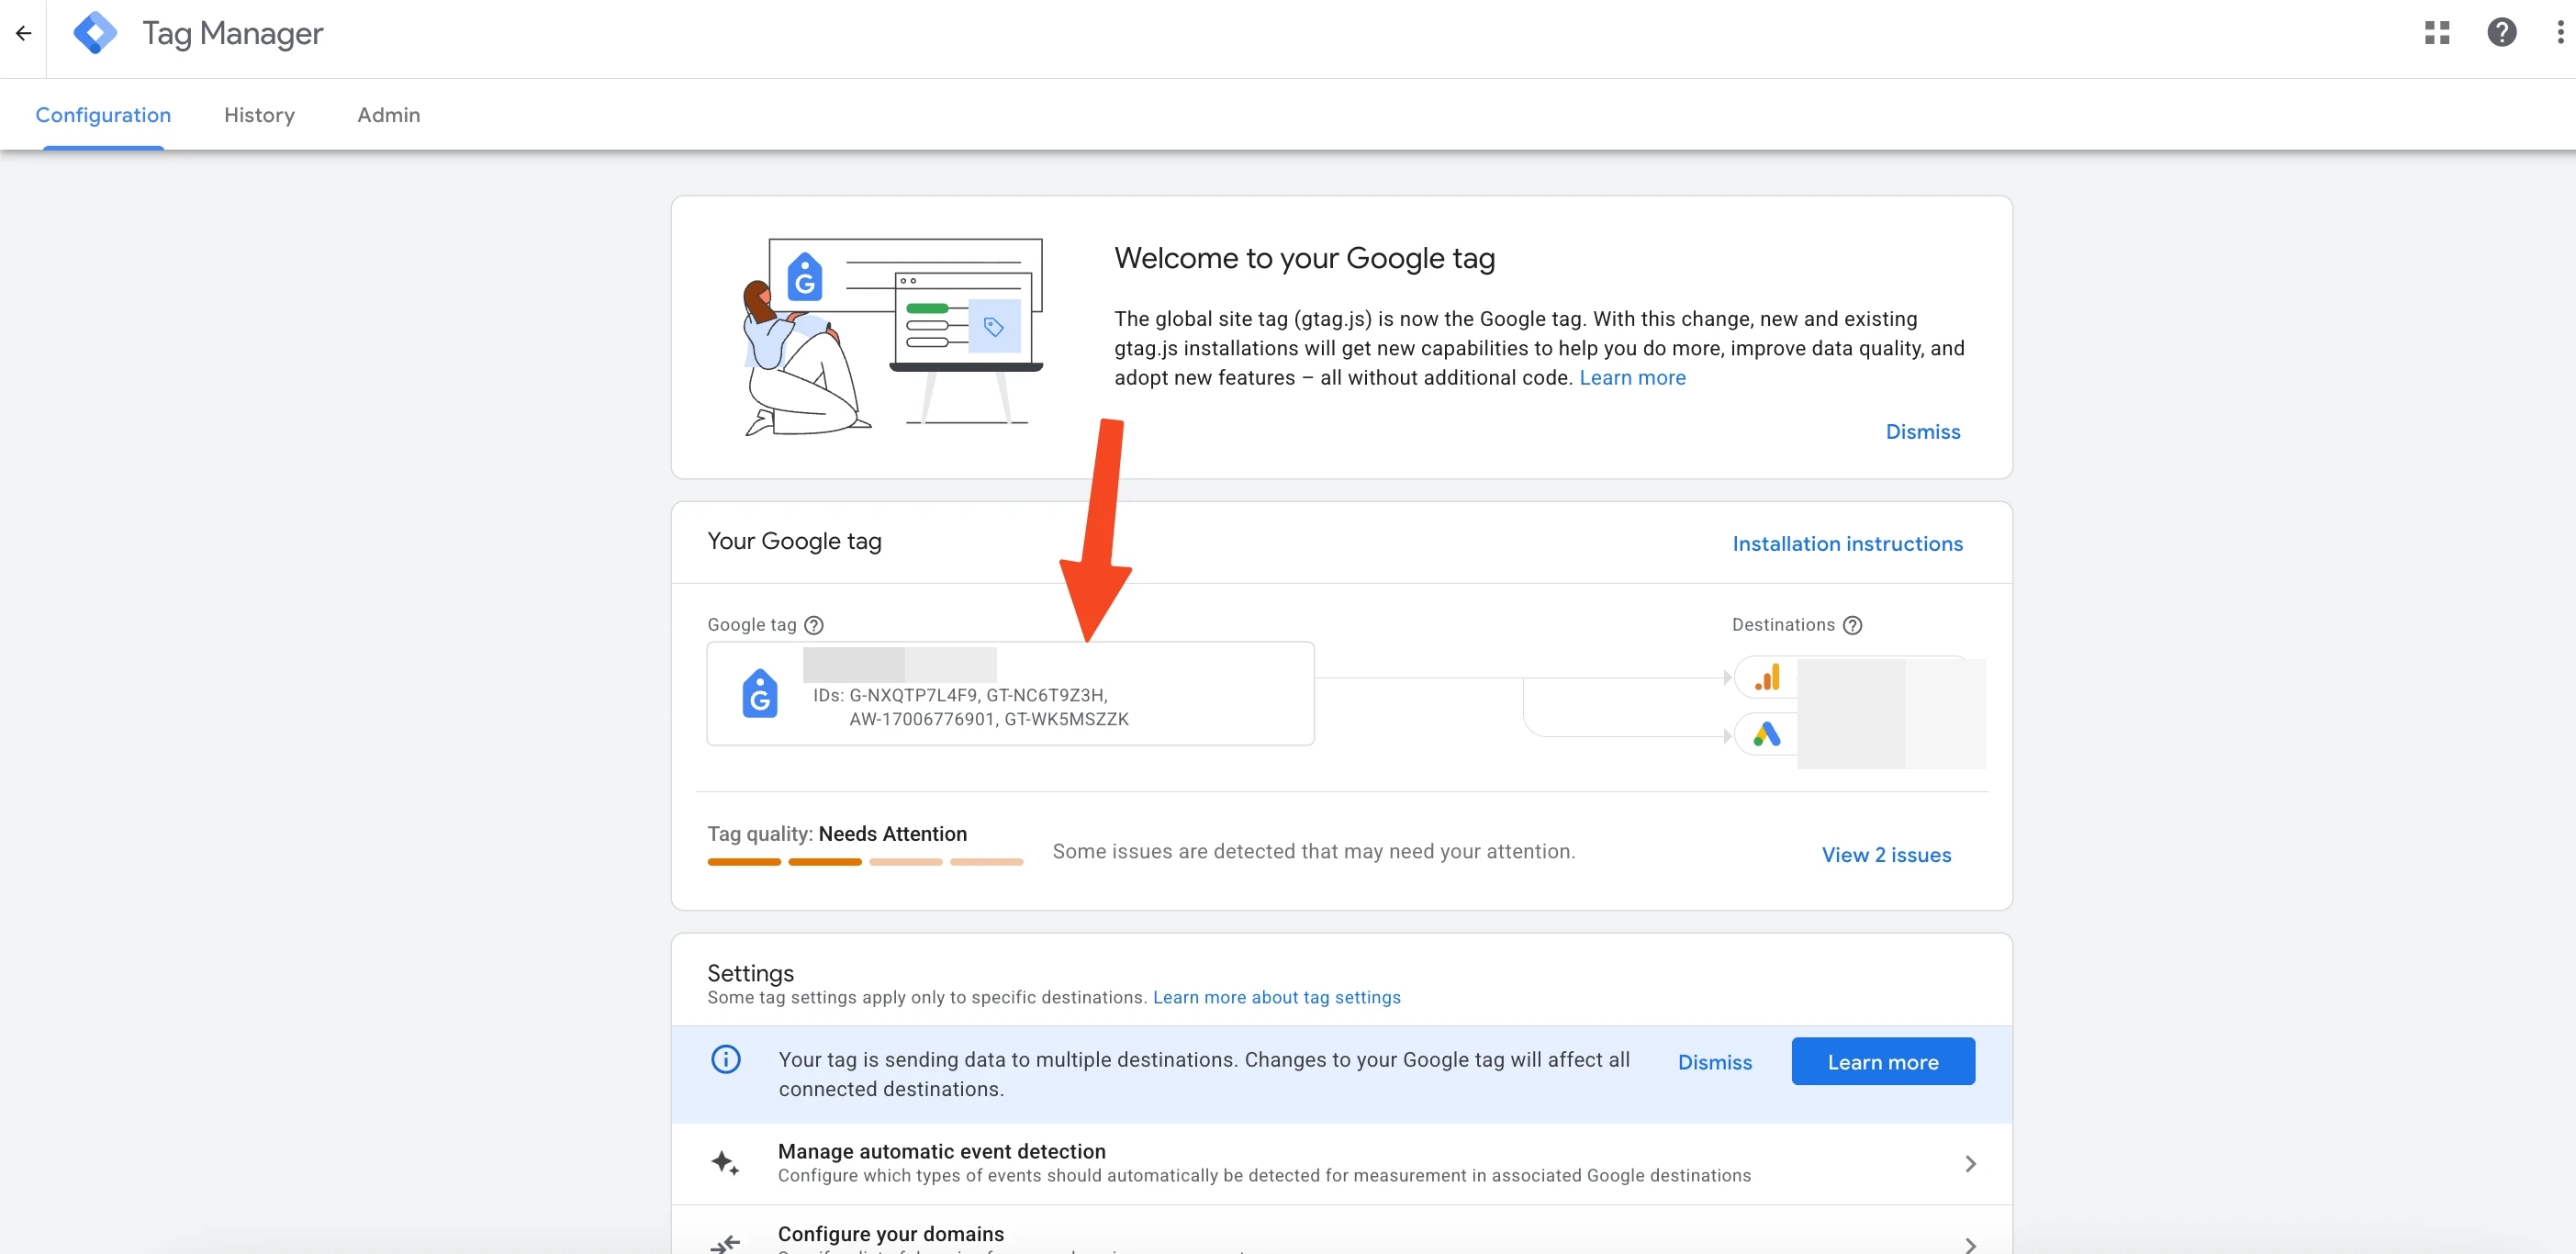Open Installation instructions link

coord(1847,543)
